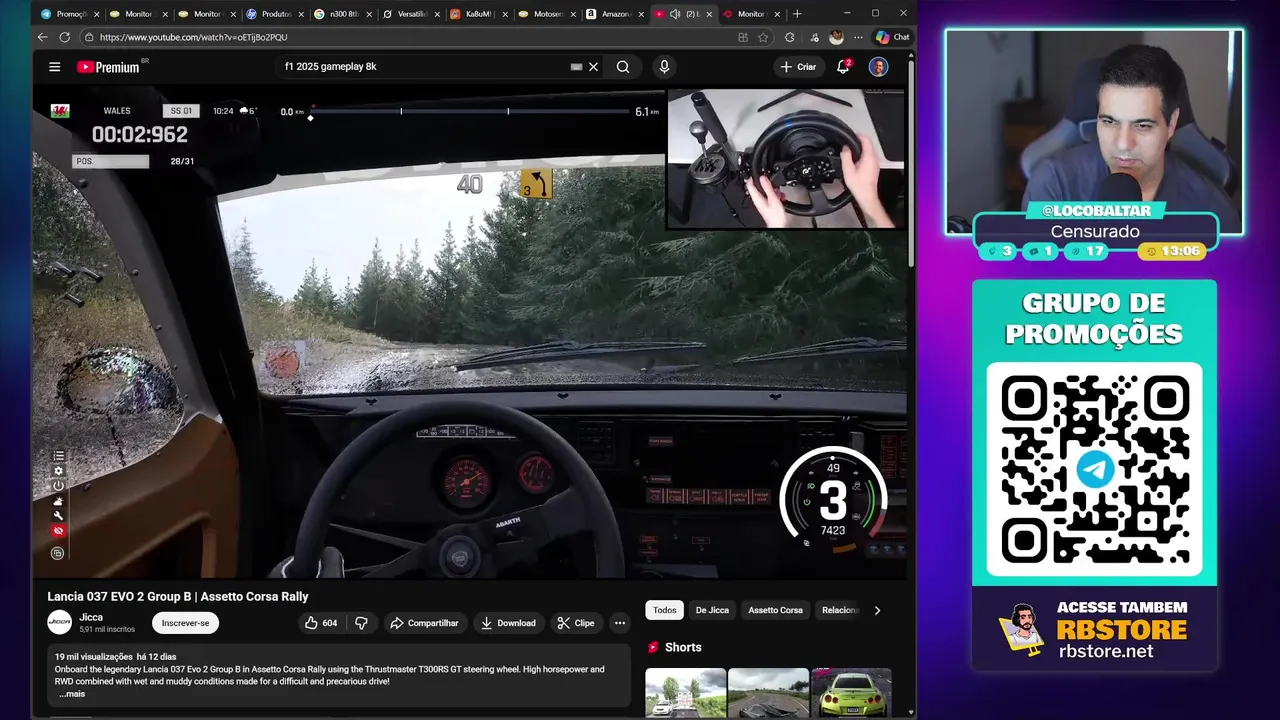Click the Shorts section heading

pyautogui.click(x=683, y=647)
